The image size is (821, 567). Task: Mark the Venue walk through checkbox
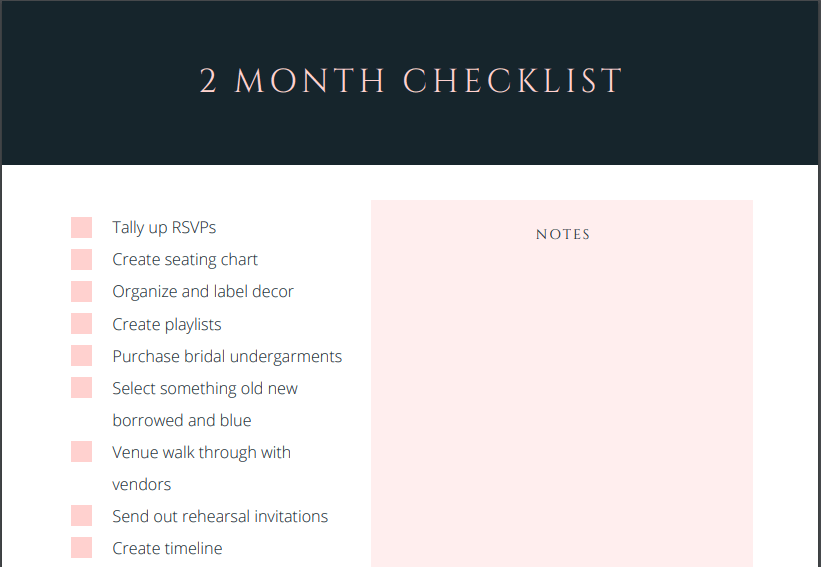81,452
